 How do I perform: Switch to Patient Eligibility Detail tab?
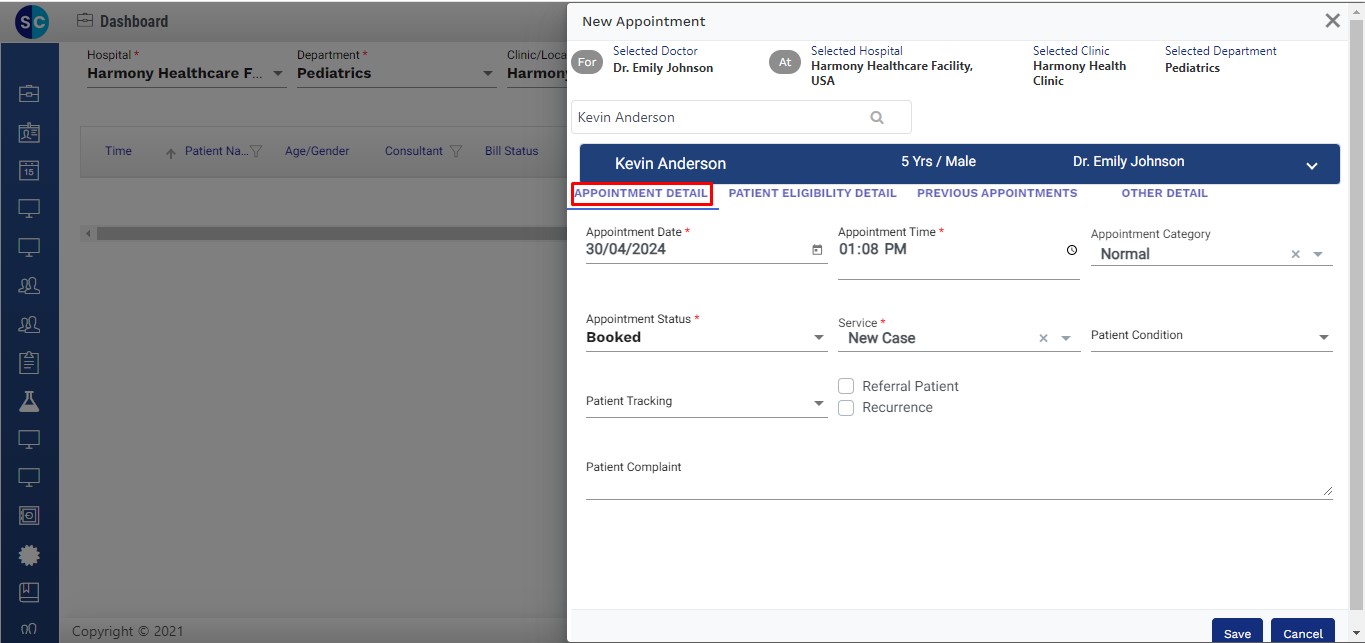click(x=812, y=193)
